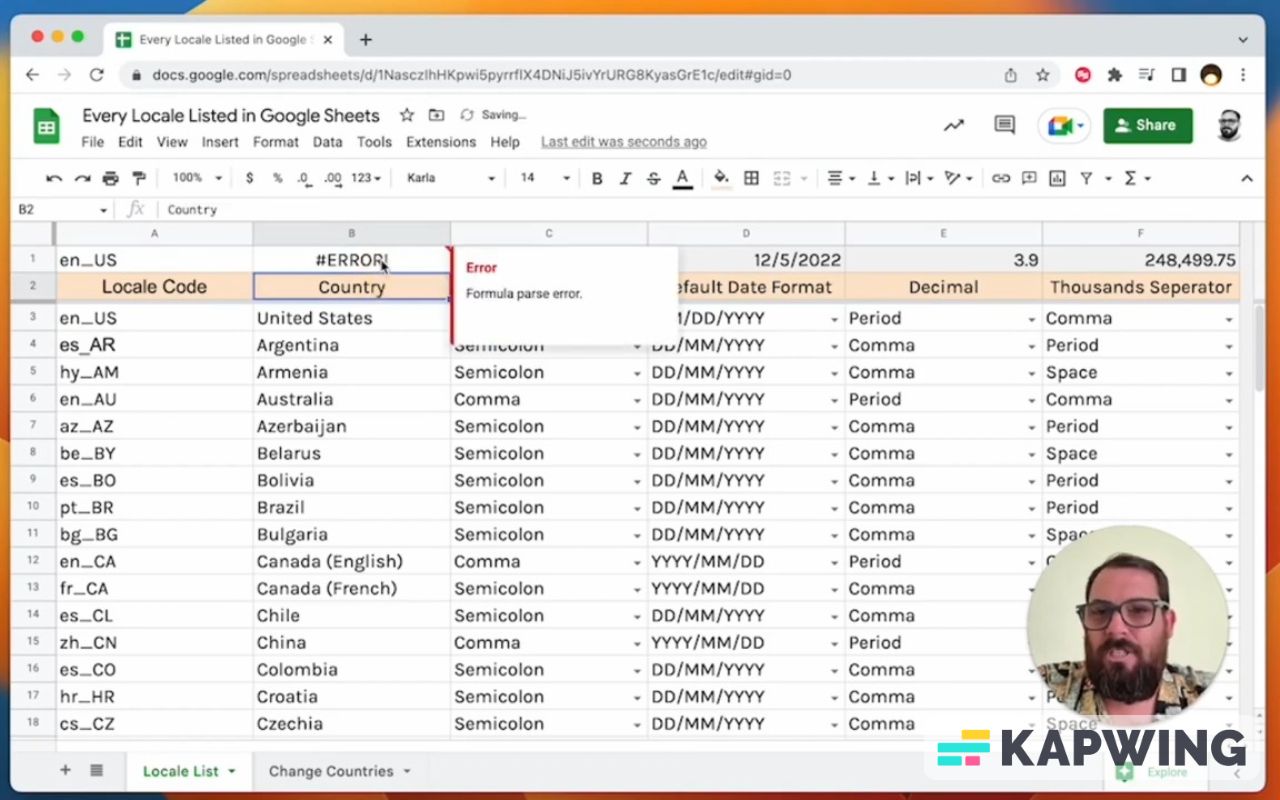Click the Undo arrow in the toolbar
This screenshot has width=1280, height=800.
tap(54, 178)
